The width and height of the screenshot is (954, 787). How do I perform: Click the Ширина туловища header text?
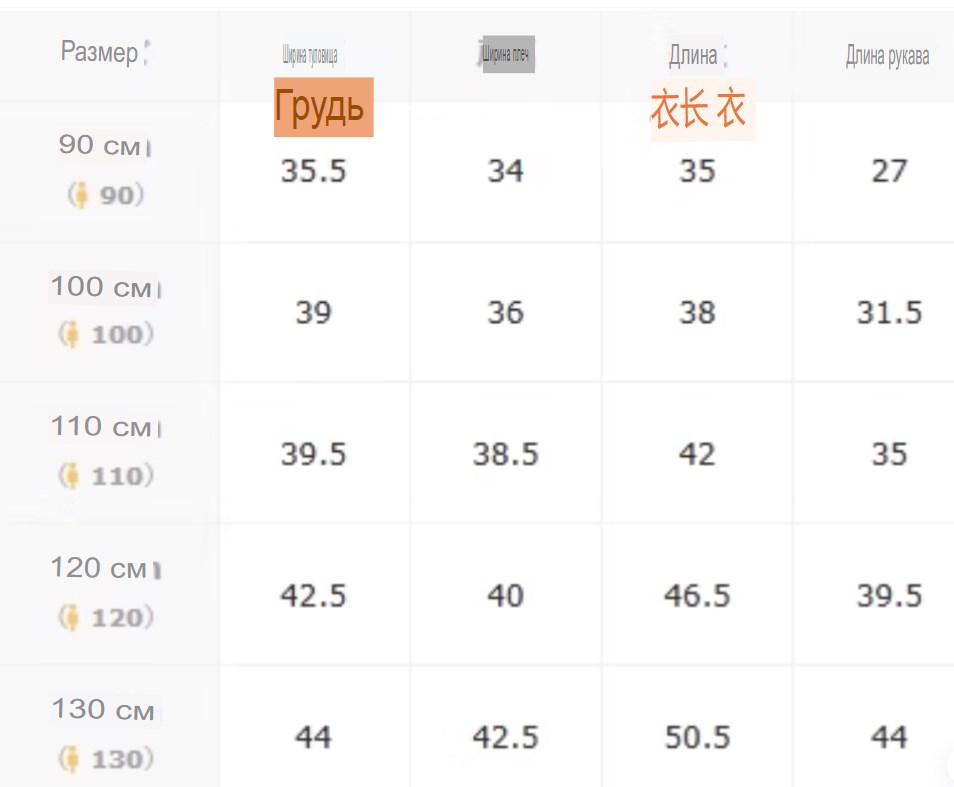click(310, 55)
